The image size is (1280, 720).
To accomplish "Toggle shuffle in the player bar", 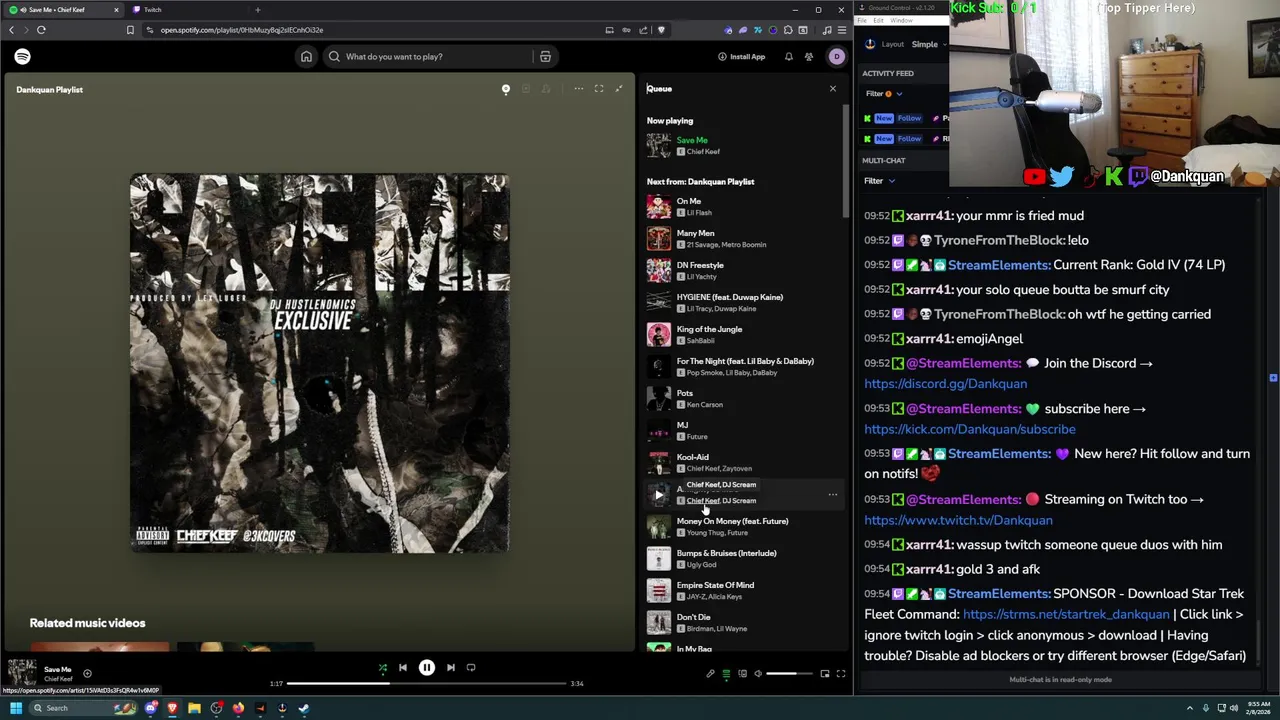I will 382,668.
